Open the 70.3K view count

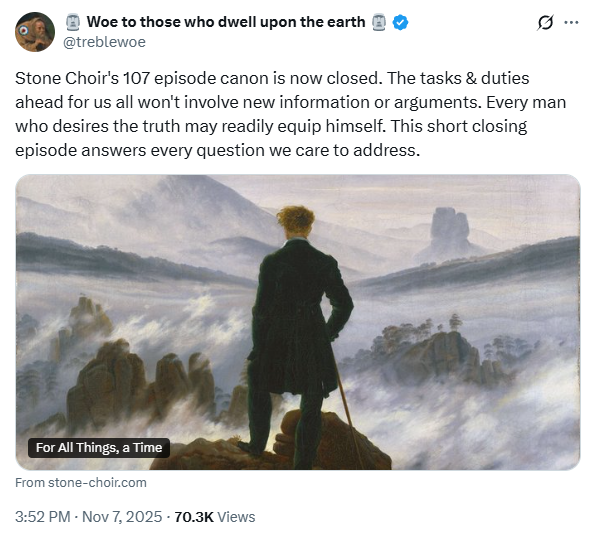click(x=194, y=517)
